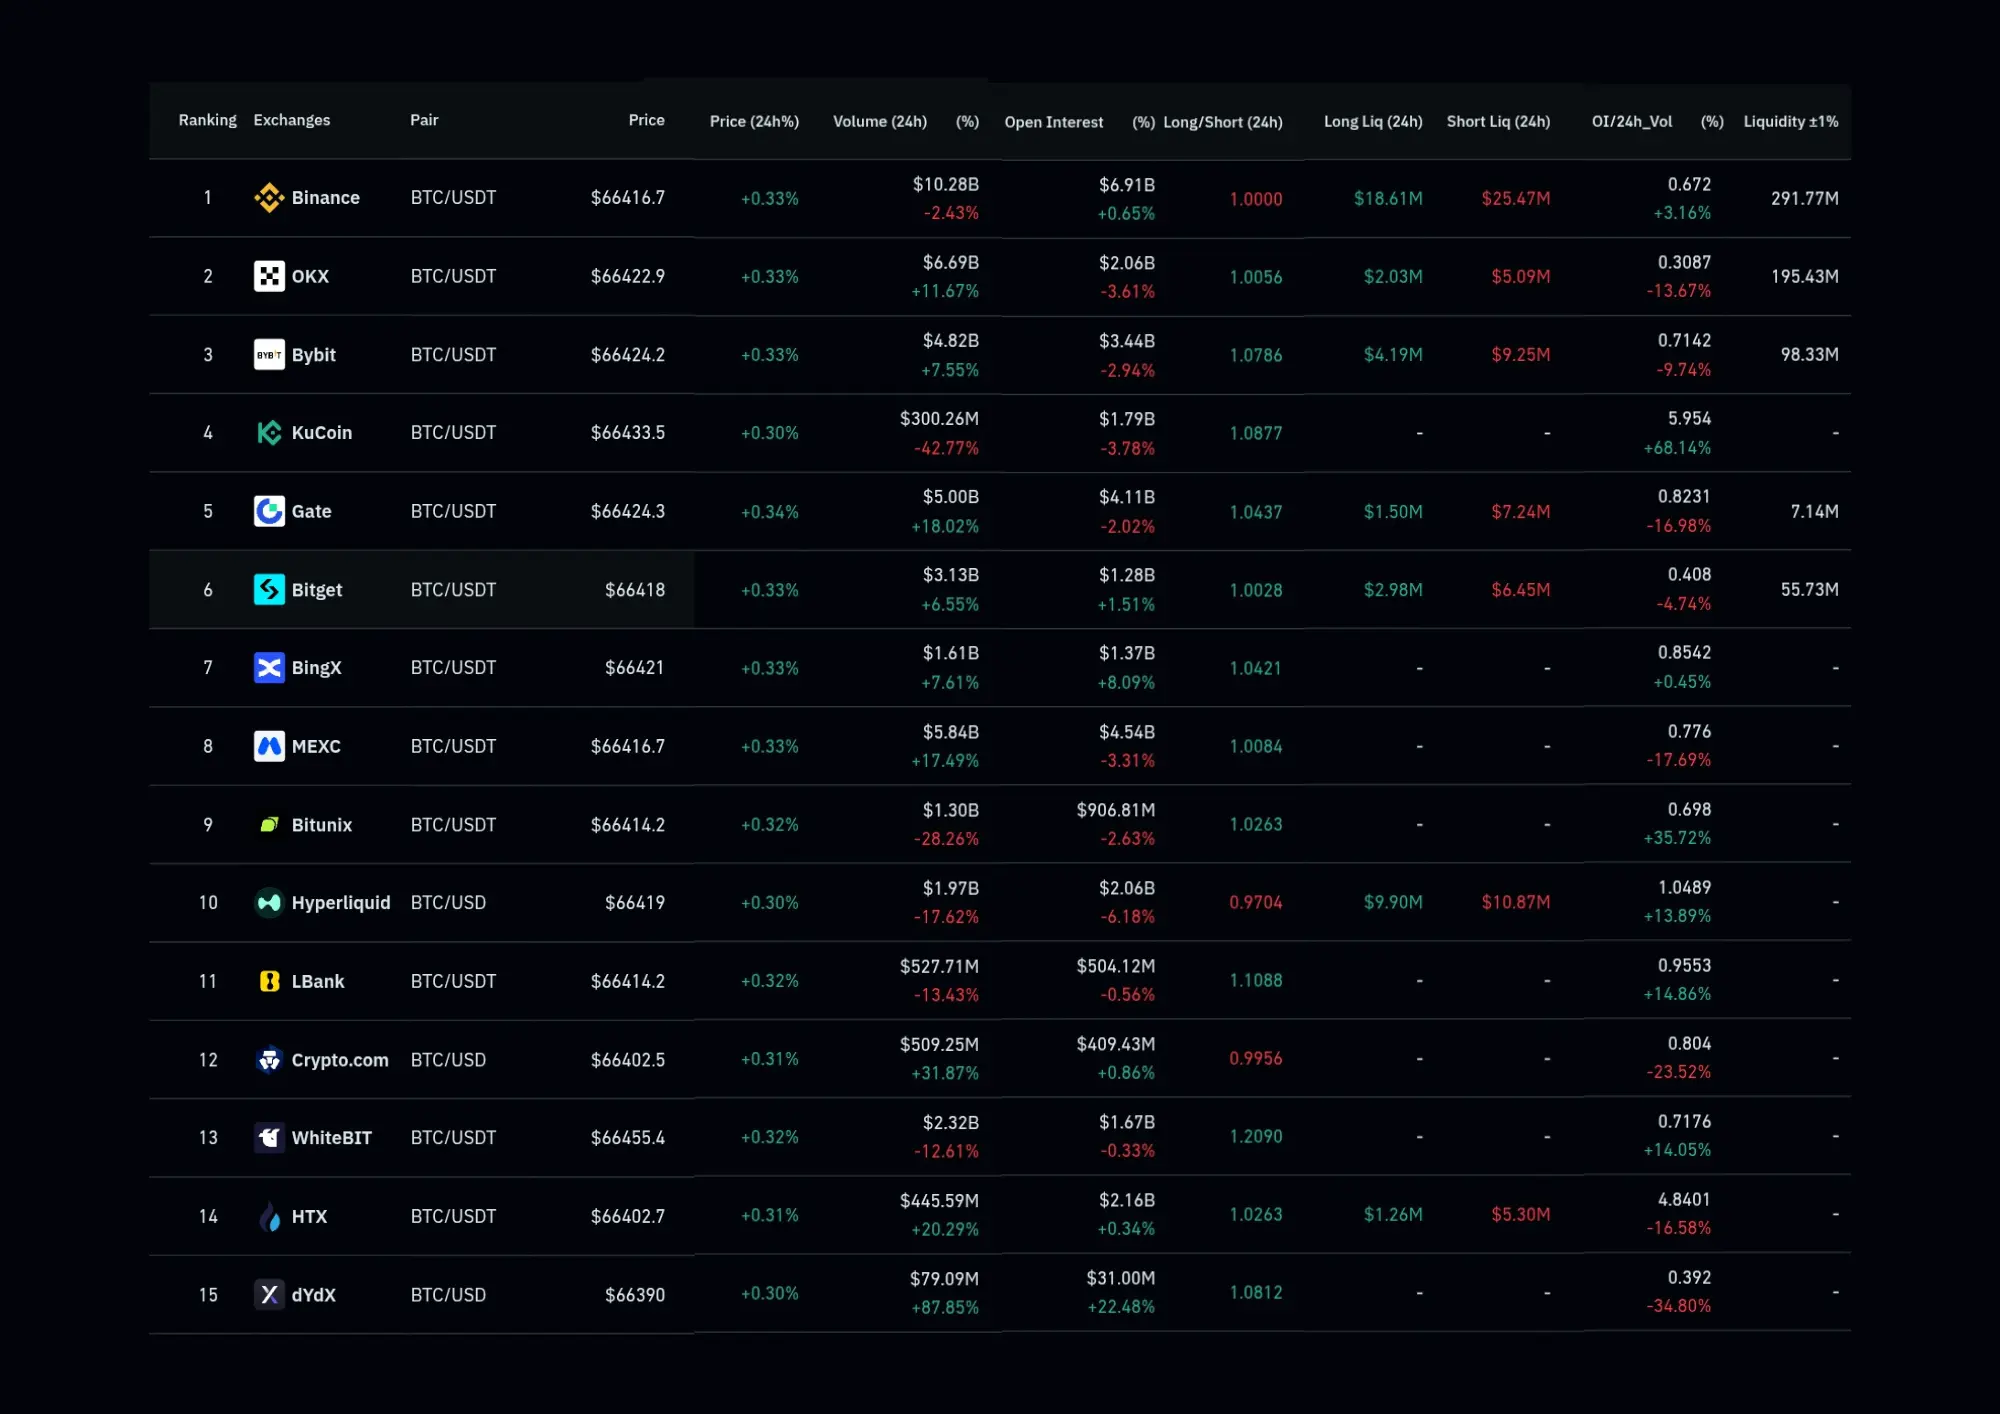This screenshot has height=1414, width=2000.
Task: Select KuCoin volume $300.26M
Action: (x=939, y=418)
